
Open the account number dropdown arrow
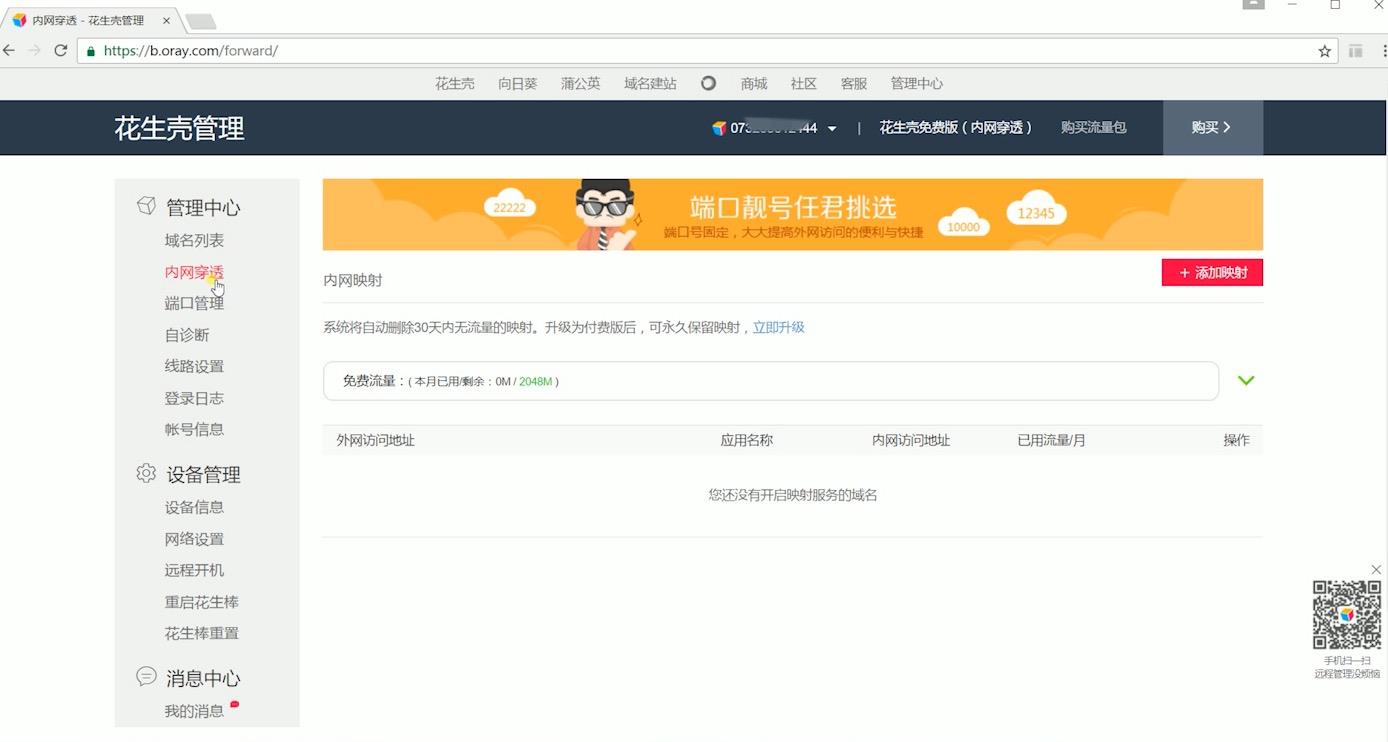832,129
